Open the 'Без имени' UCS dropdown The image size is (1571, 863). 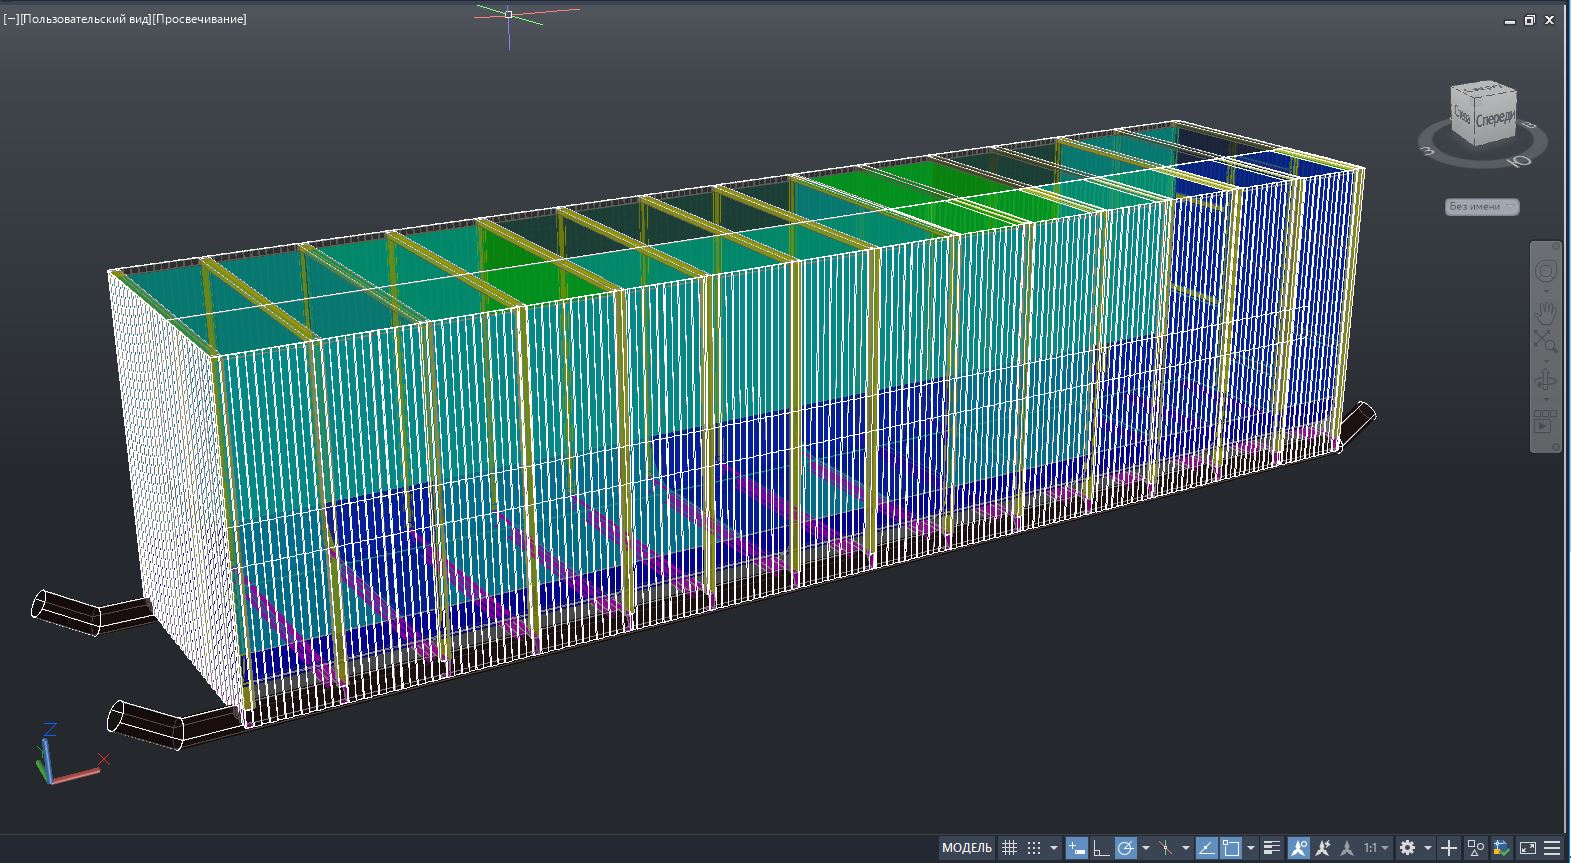click(1483, 207)
